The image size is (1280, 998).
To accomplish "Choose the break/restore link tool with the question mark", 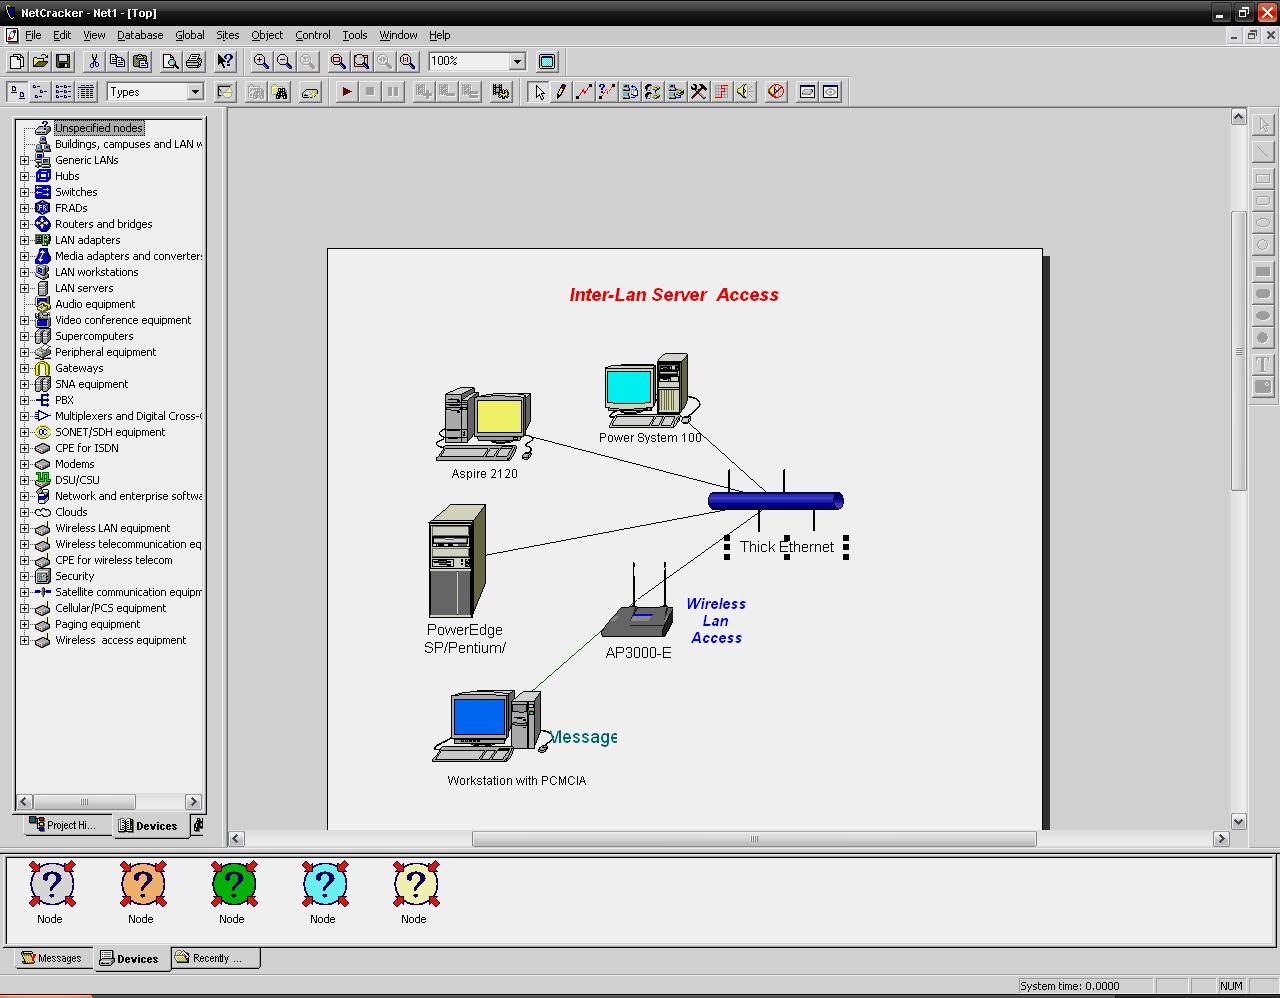I will click(x=607, y=92).
